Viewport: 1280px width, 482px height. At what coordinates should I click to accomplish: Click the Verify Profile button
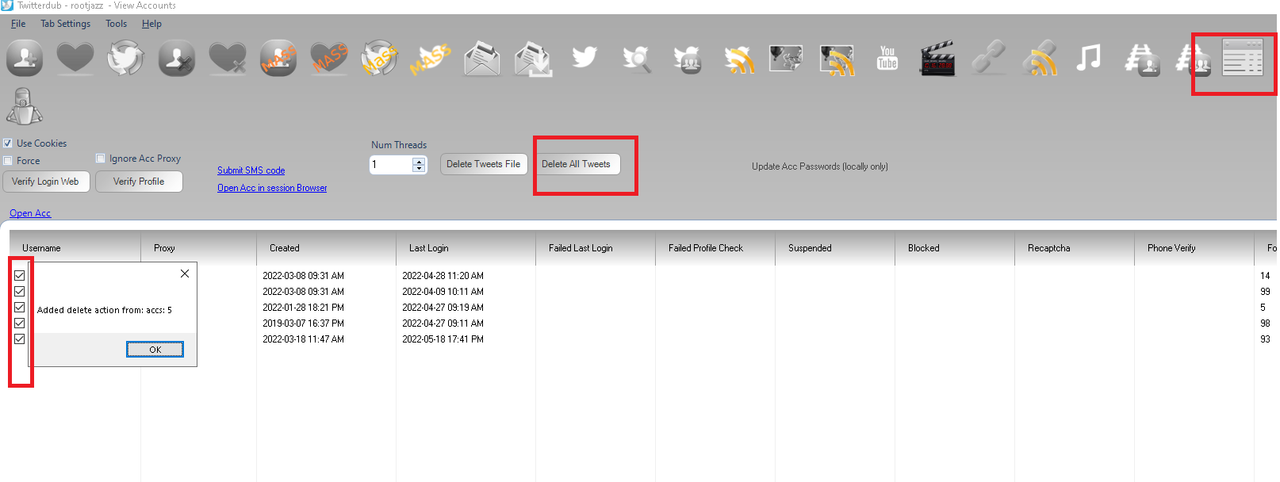click(x=139, y=181)
